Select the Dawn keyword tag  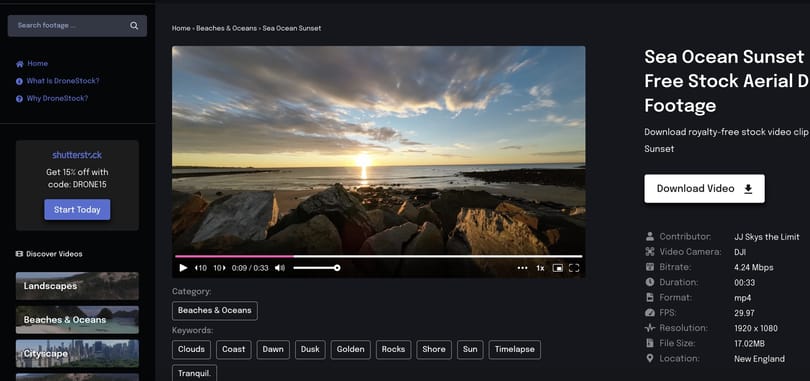click(273, 350)
